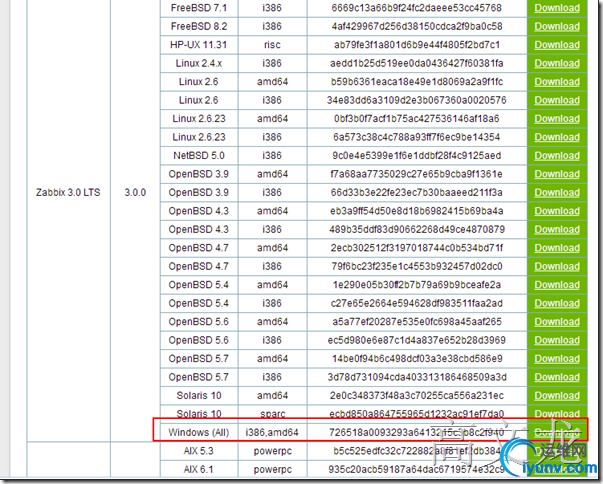Download the OpenBSD 4.3 i386 agent

click(557, 230)
